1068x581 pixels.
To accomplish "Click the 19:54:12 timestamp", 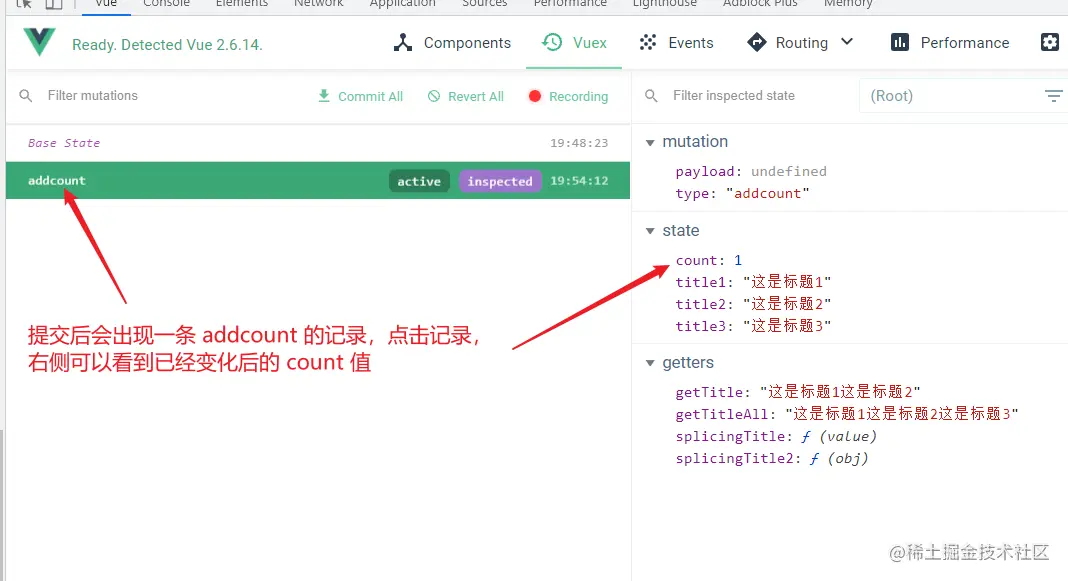I will 579,181.
